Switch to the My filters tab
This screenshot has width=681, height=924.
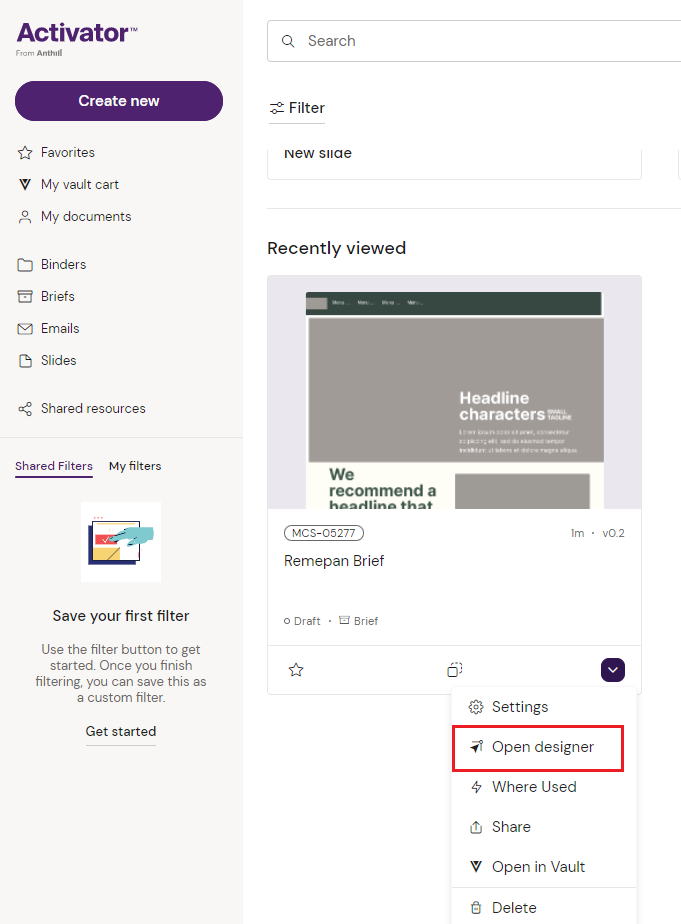pyautogui.click(x=135, y=466)
